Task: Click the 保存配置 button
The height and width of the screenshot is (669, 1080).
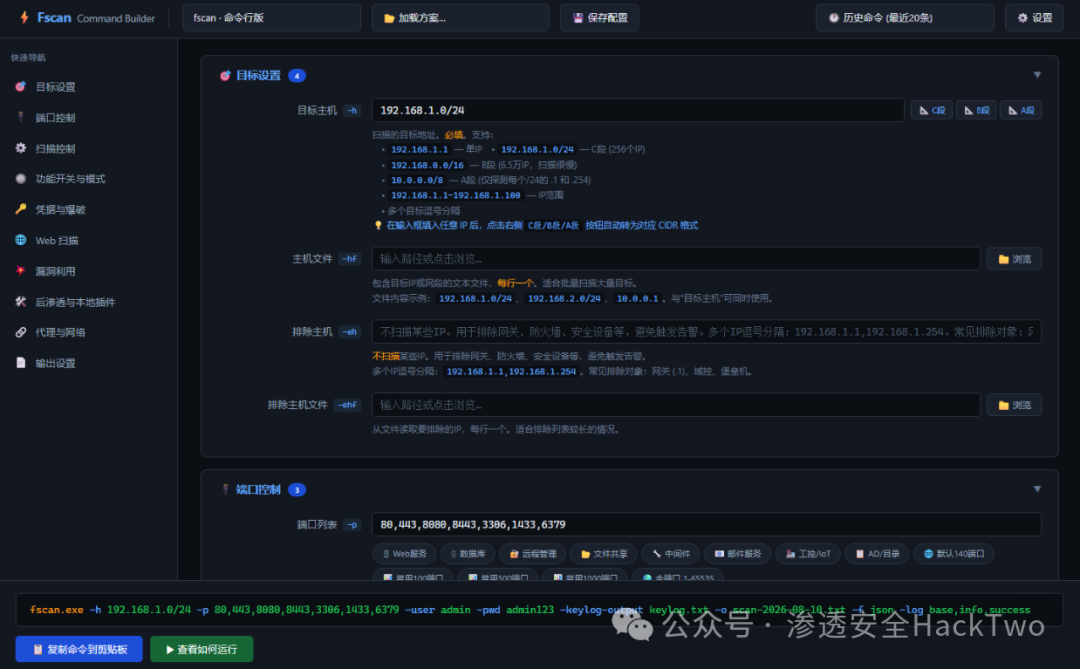Action: [x=600, y=18]
